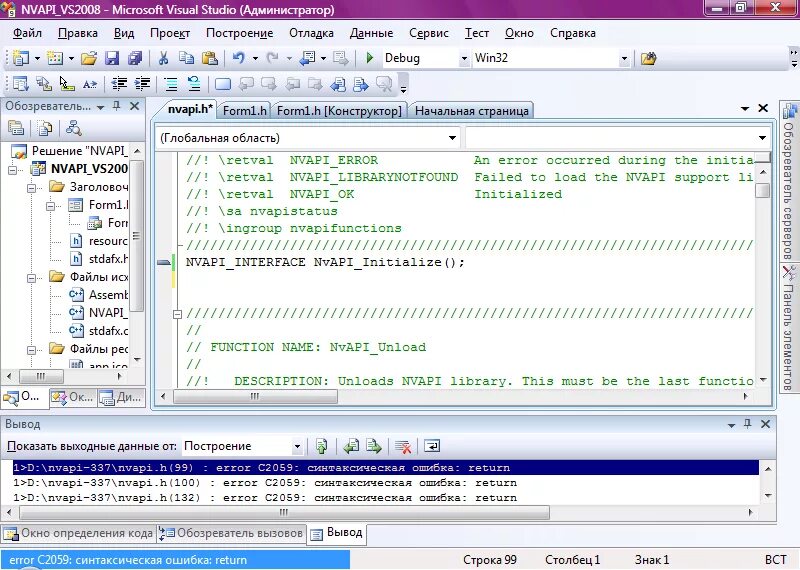Open the empty members dropdown beside scope
Viewport: 800px width, 570px height.
[762, 138]
